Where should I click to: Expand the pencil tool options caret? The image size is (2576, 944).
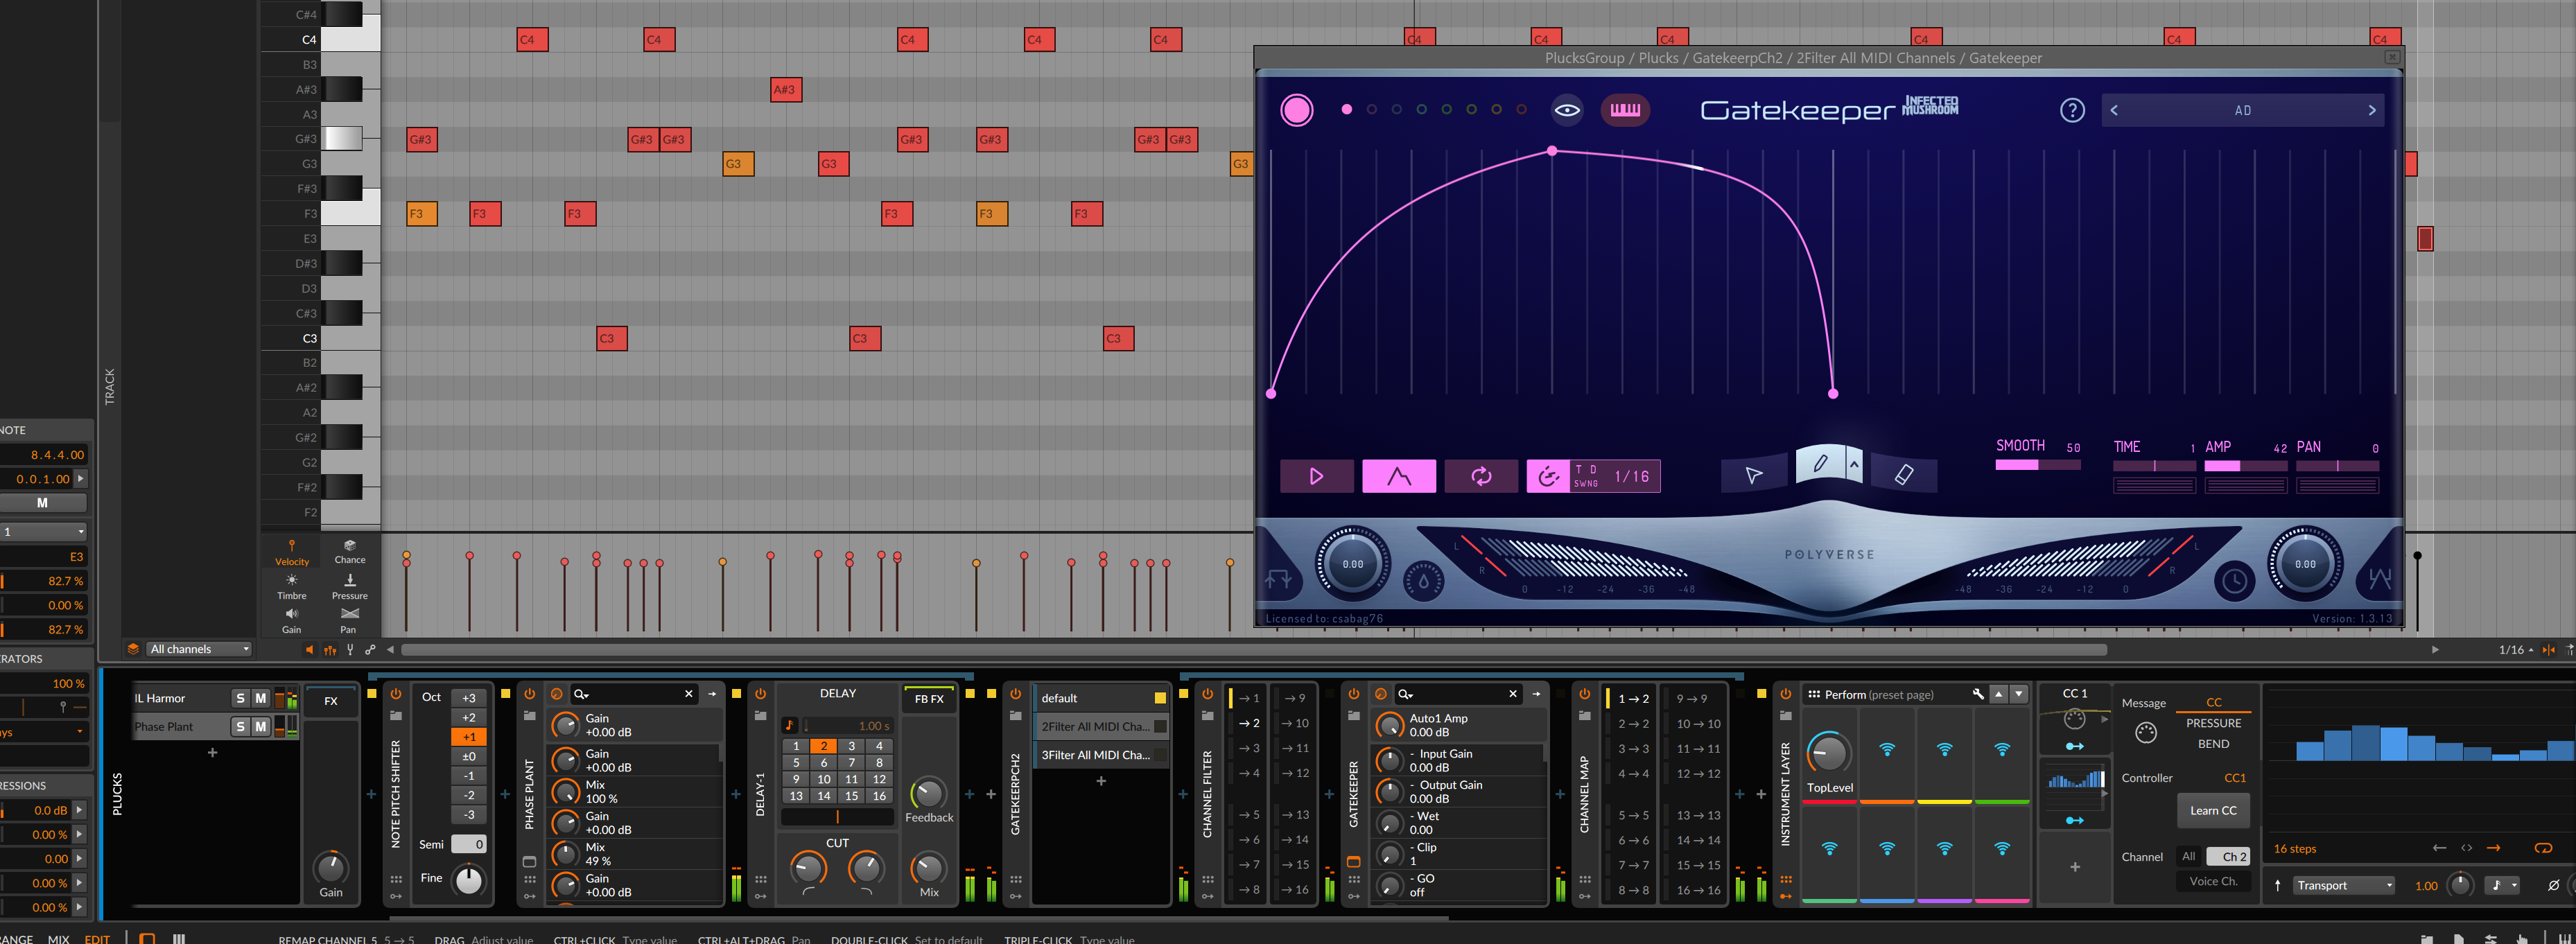[1854, 464]
